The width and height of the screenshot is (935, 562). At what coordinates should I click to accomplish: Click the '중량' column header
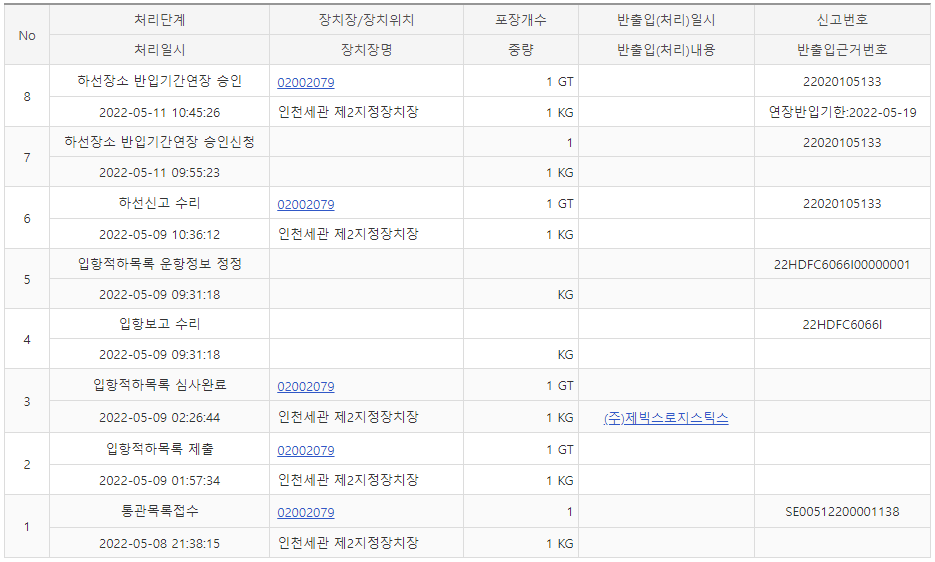pos(521,50)
